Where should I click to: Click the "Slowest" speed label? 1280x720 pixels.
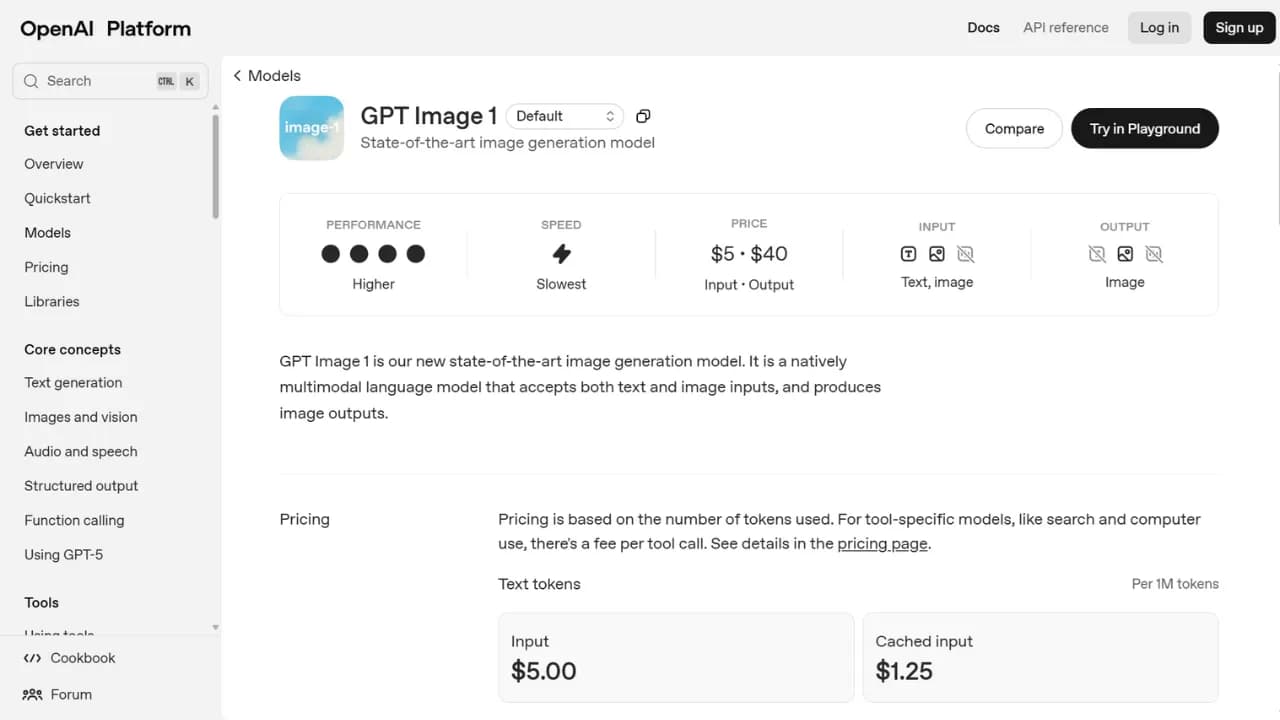point(561,284)
